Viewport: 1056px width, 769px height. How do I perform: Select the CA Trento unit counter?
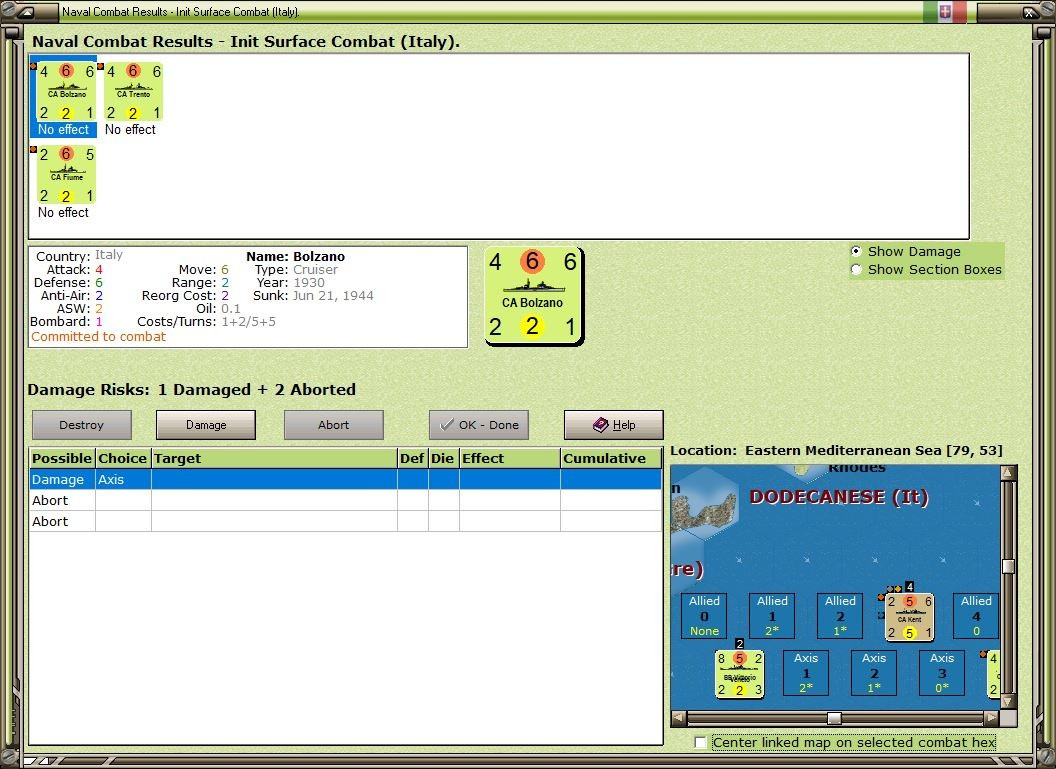(x=133, y=92)
